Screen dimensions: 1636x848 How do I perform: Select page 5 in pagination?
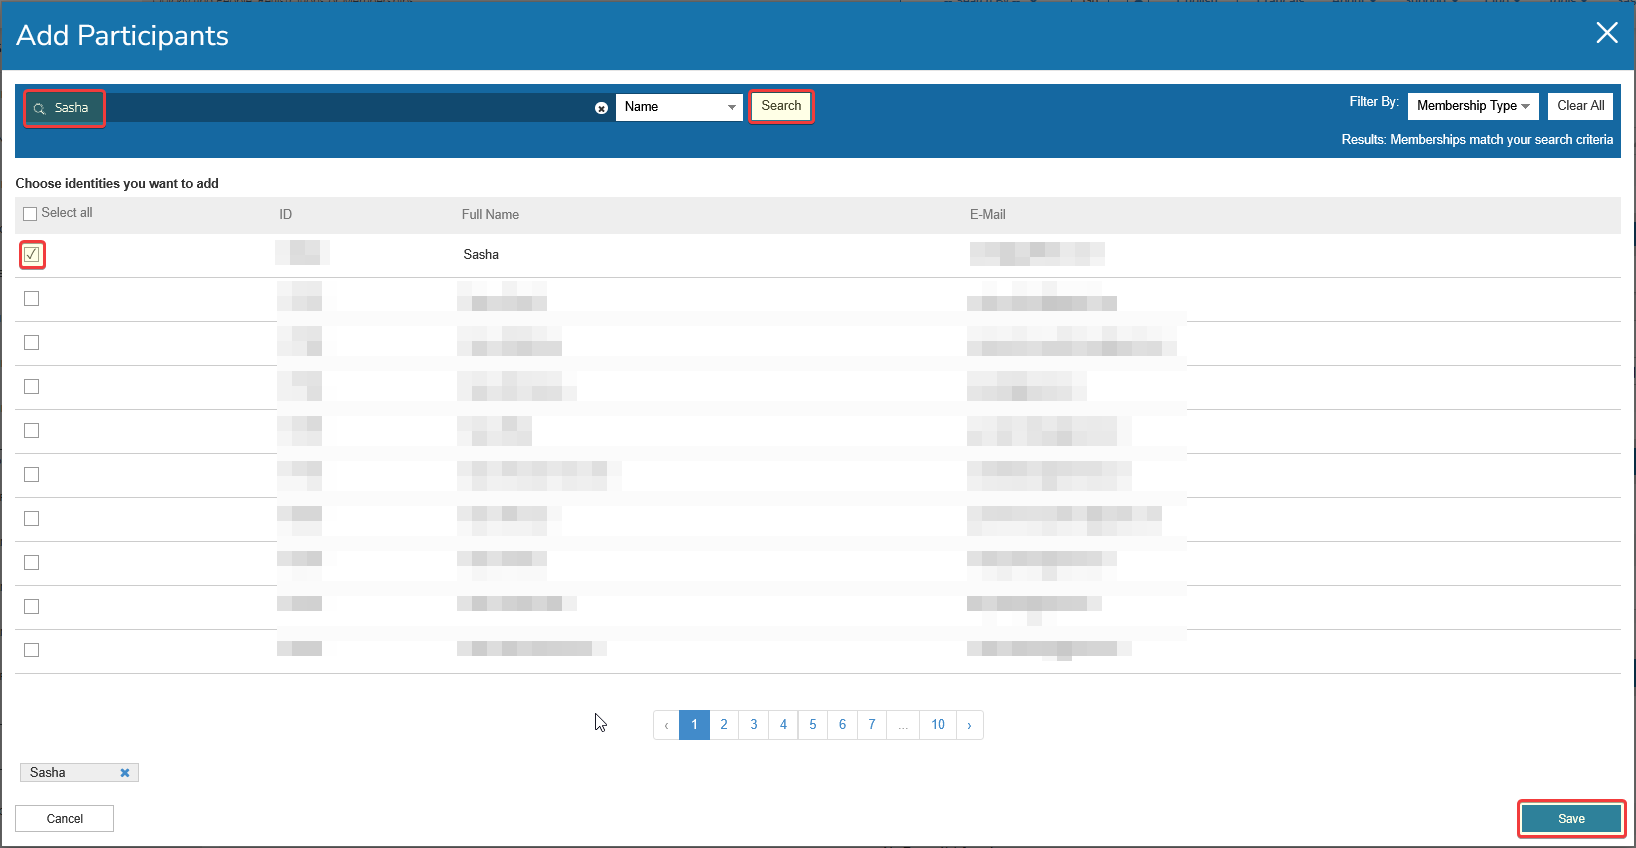(x=813, y=725)
